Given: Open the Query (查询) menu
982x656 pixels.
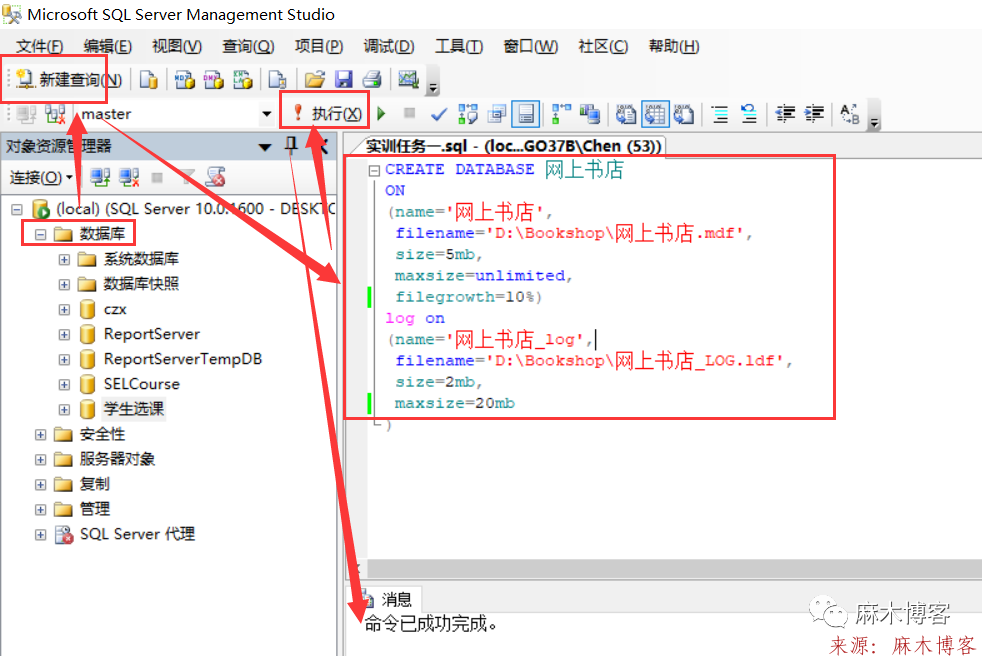Looking at the screenshot, I should pos(248,46).
